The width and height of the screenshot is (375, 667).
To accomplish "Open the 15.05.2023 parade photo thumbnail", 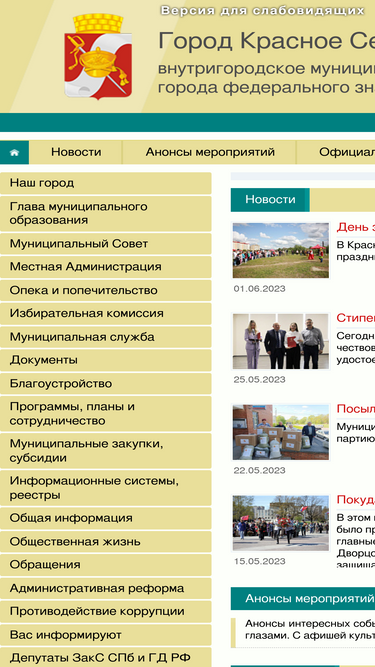I will [281, 523].
